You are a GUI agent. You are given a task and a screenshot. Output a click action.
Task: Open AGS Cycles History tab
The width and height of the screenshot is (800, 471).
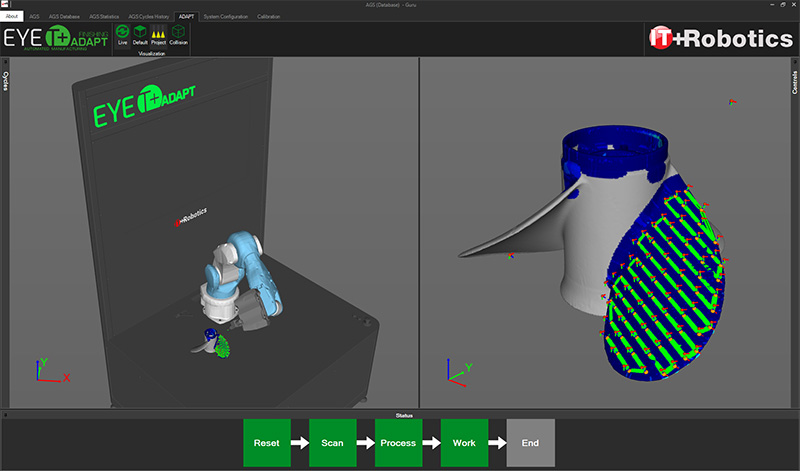pyautogui.click(x=148, y=16)
